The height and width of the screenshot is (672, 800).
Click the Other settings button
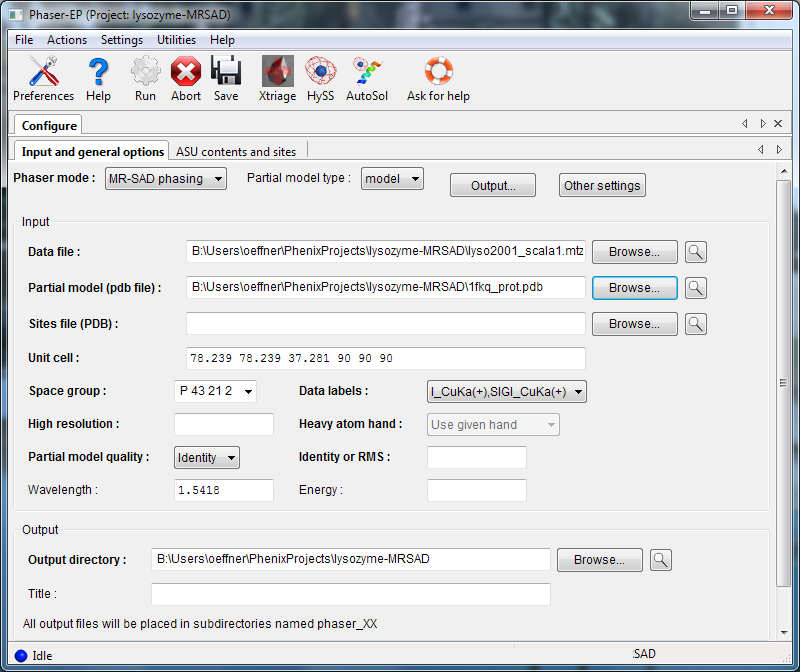point(602,186)
